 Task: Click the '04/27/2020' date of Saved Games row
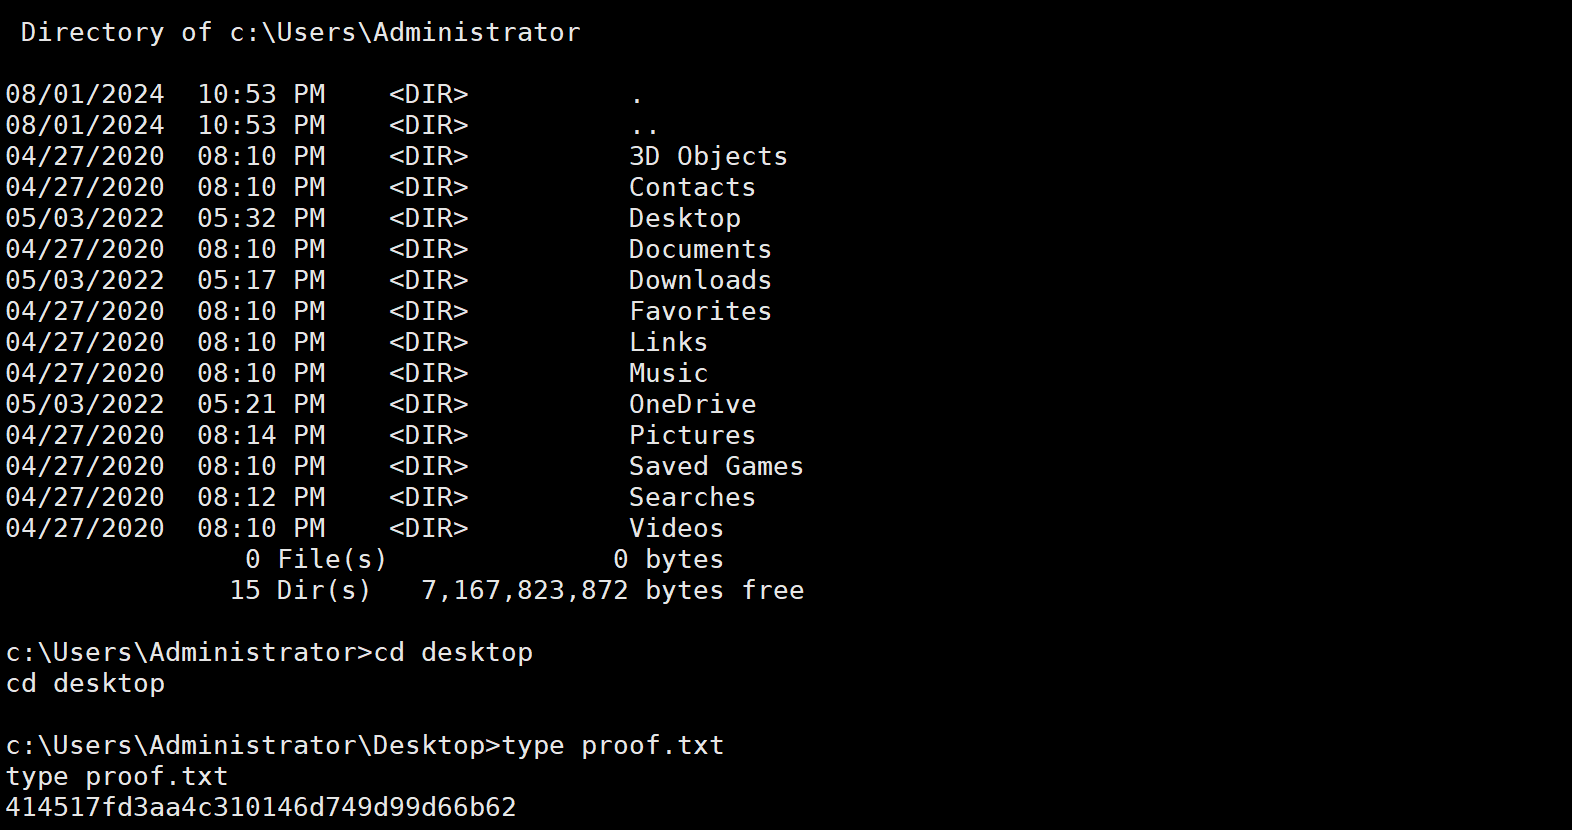[85, 467]
